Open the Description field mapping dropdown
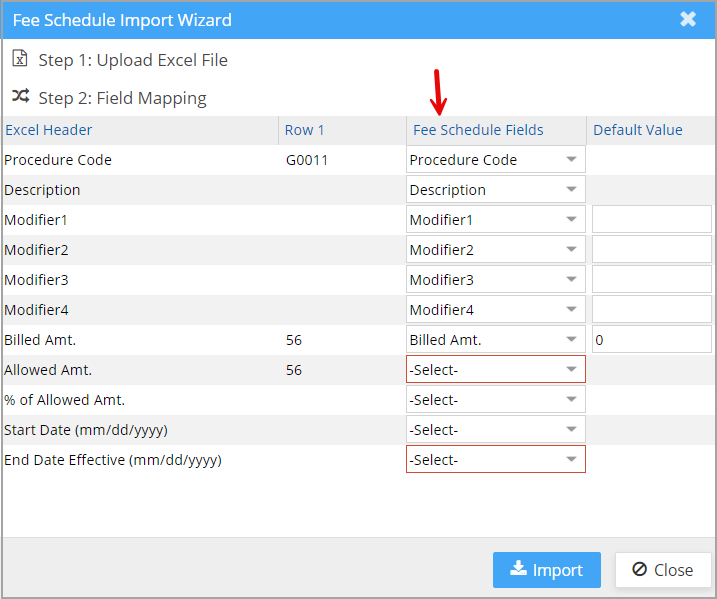 click(496, 189)
